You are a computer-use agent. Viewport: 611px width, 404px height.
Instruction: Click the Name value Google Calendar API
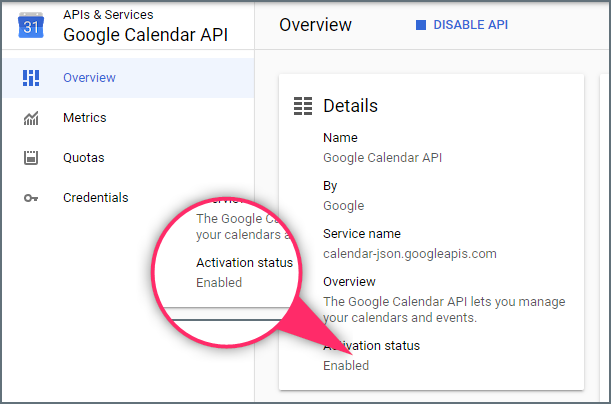(x=382, y=157)
